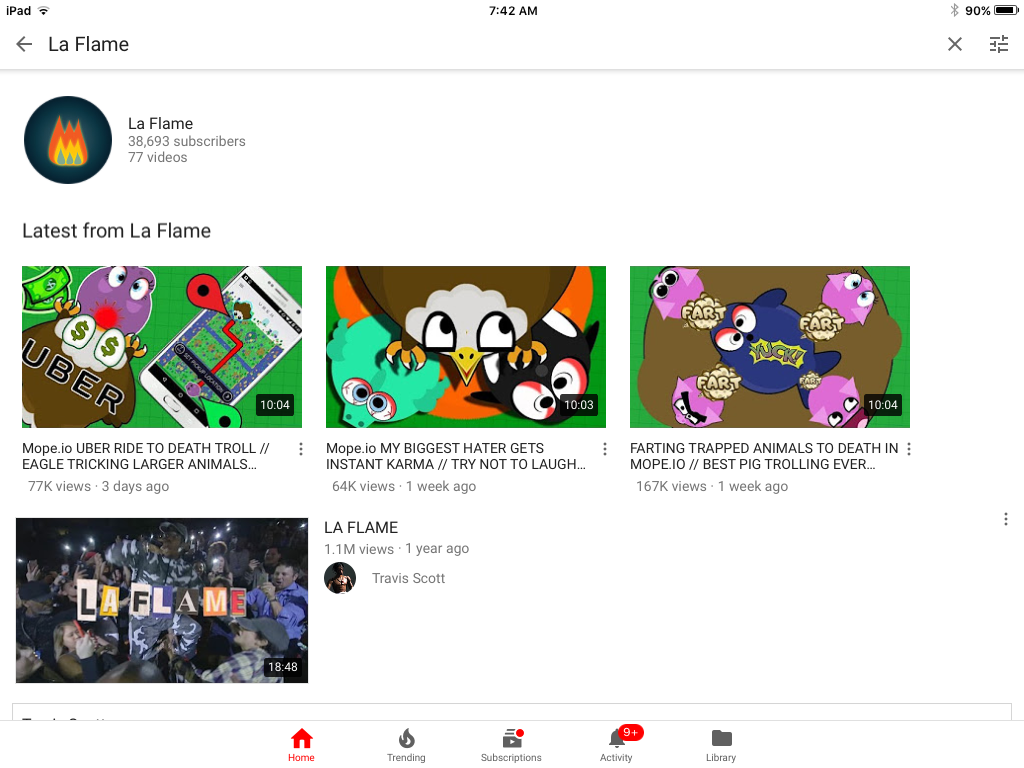Image resolution: width=1024 pixels, height=768 pixels.
Task: Open 'FARTING TRAPPED ANIMALS TO DEATH' title
Action: 764,456
